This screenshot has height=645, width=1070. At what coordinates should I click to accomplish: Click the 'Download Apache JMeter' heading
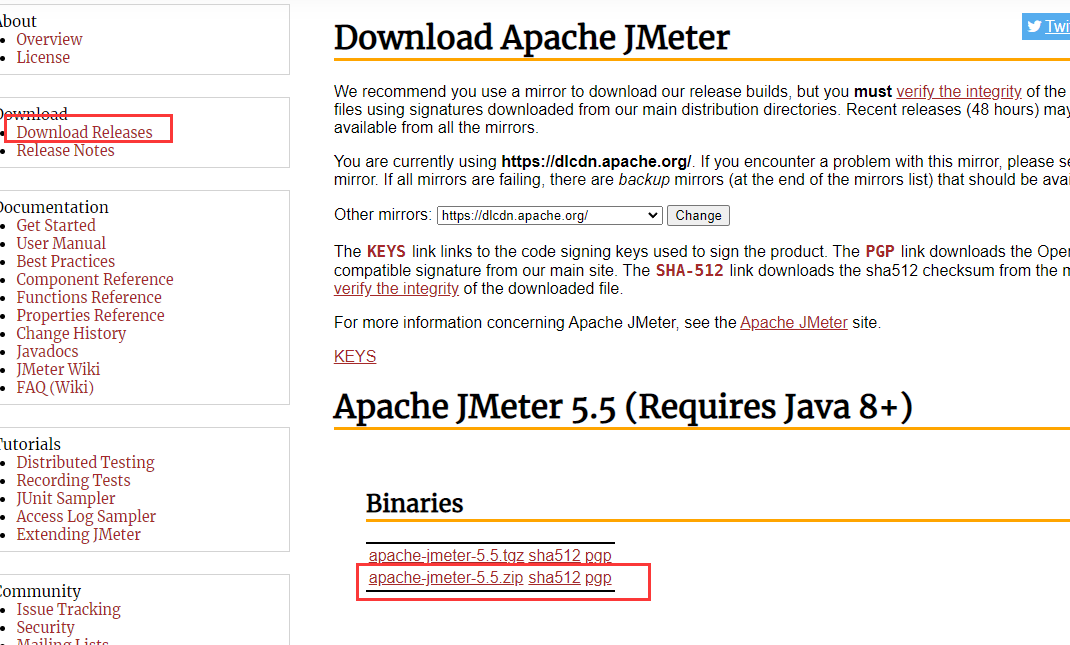532,38
